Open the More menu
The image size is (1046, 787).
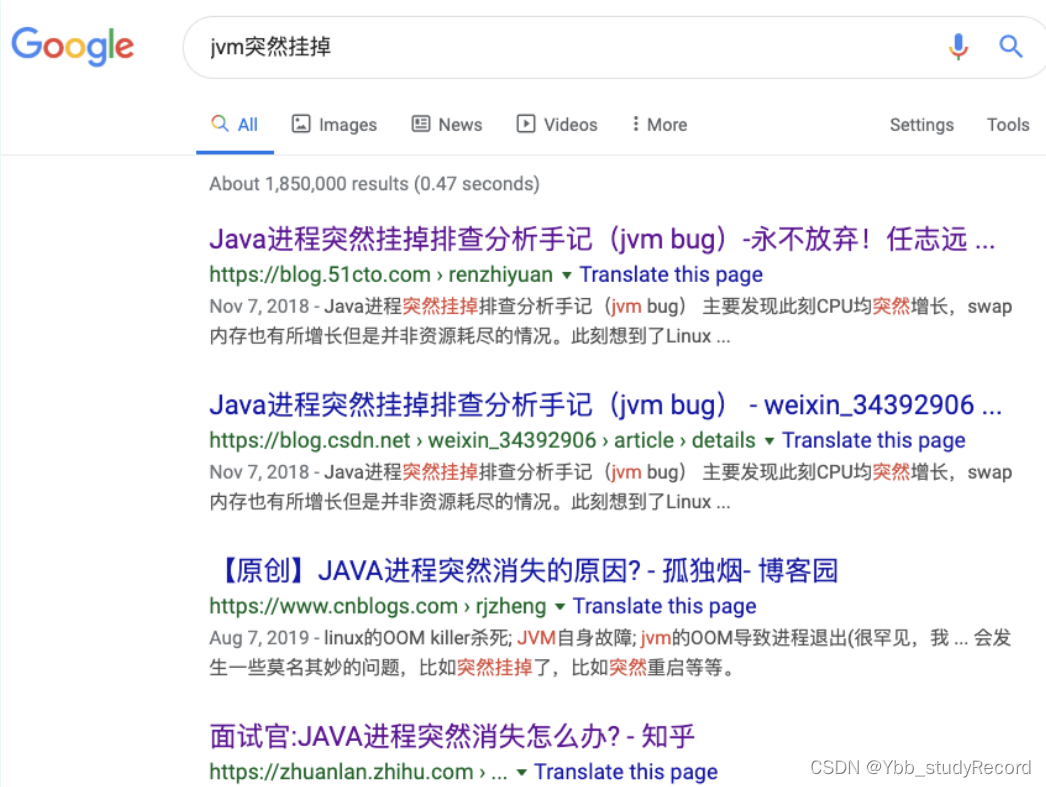[x=659, y=124]
